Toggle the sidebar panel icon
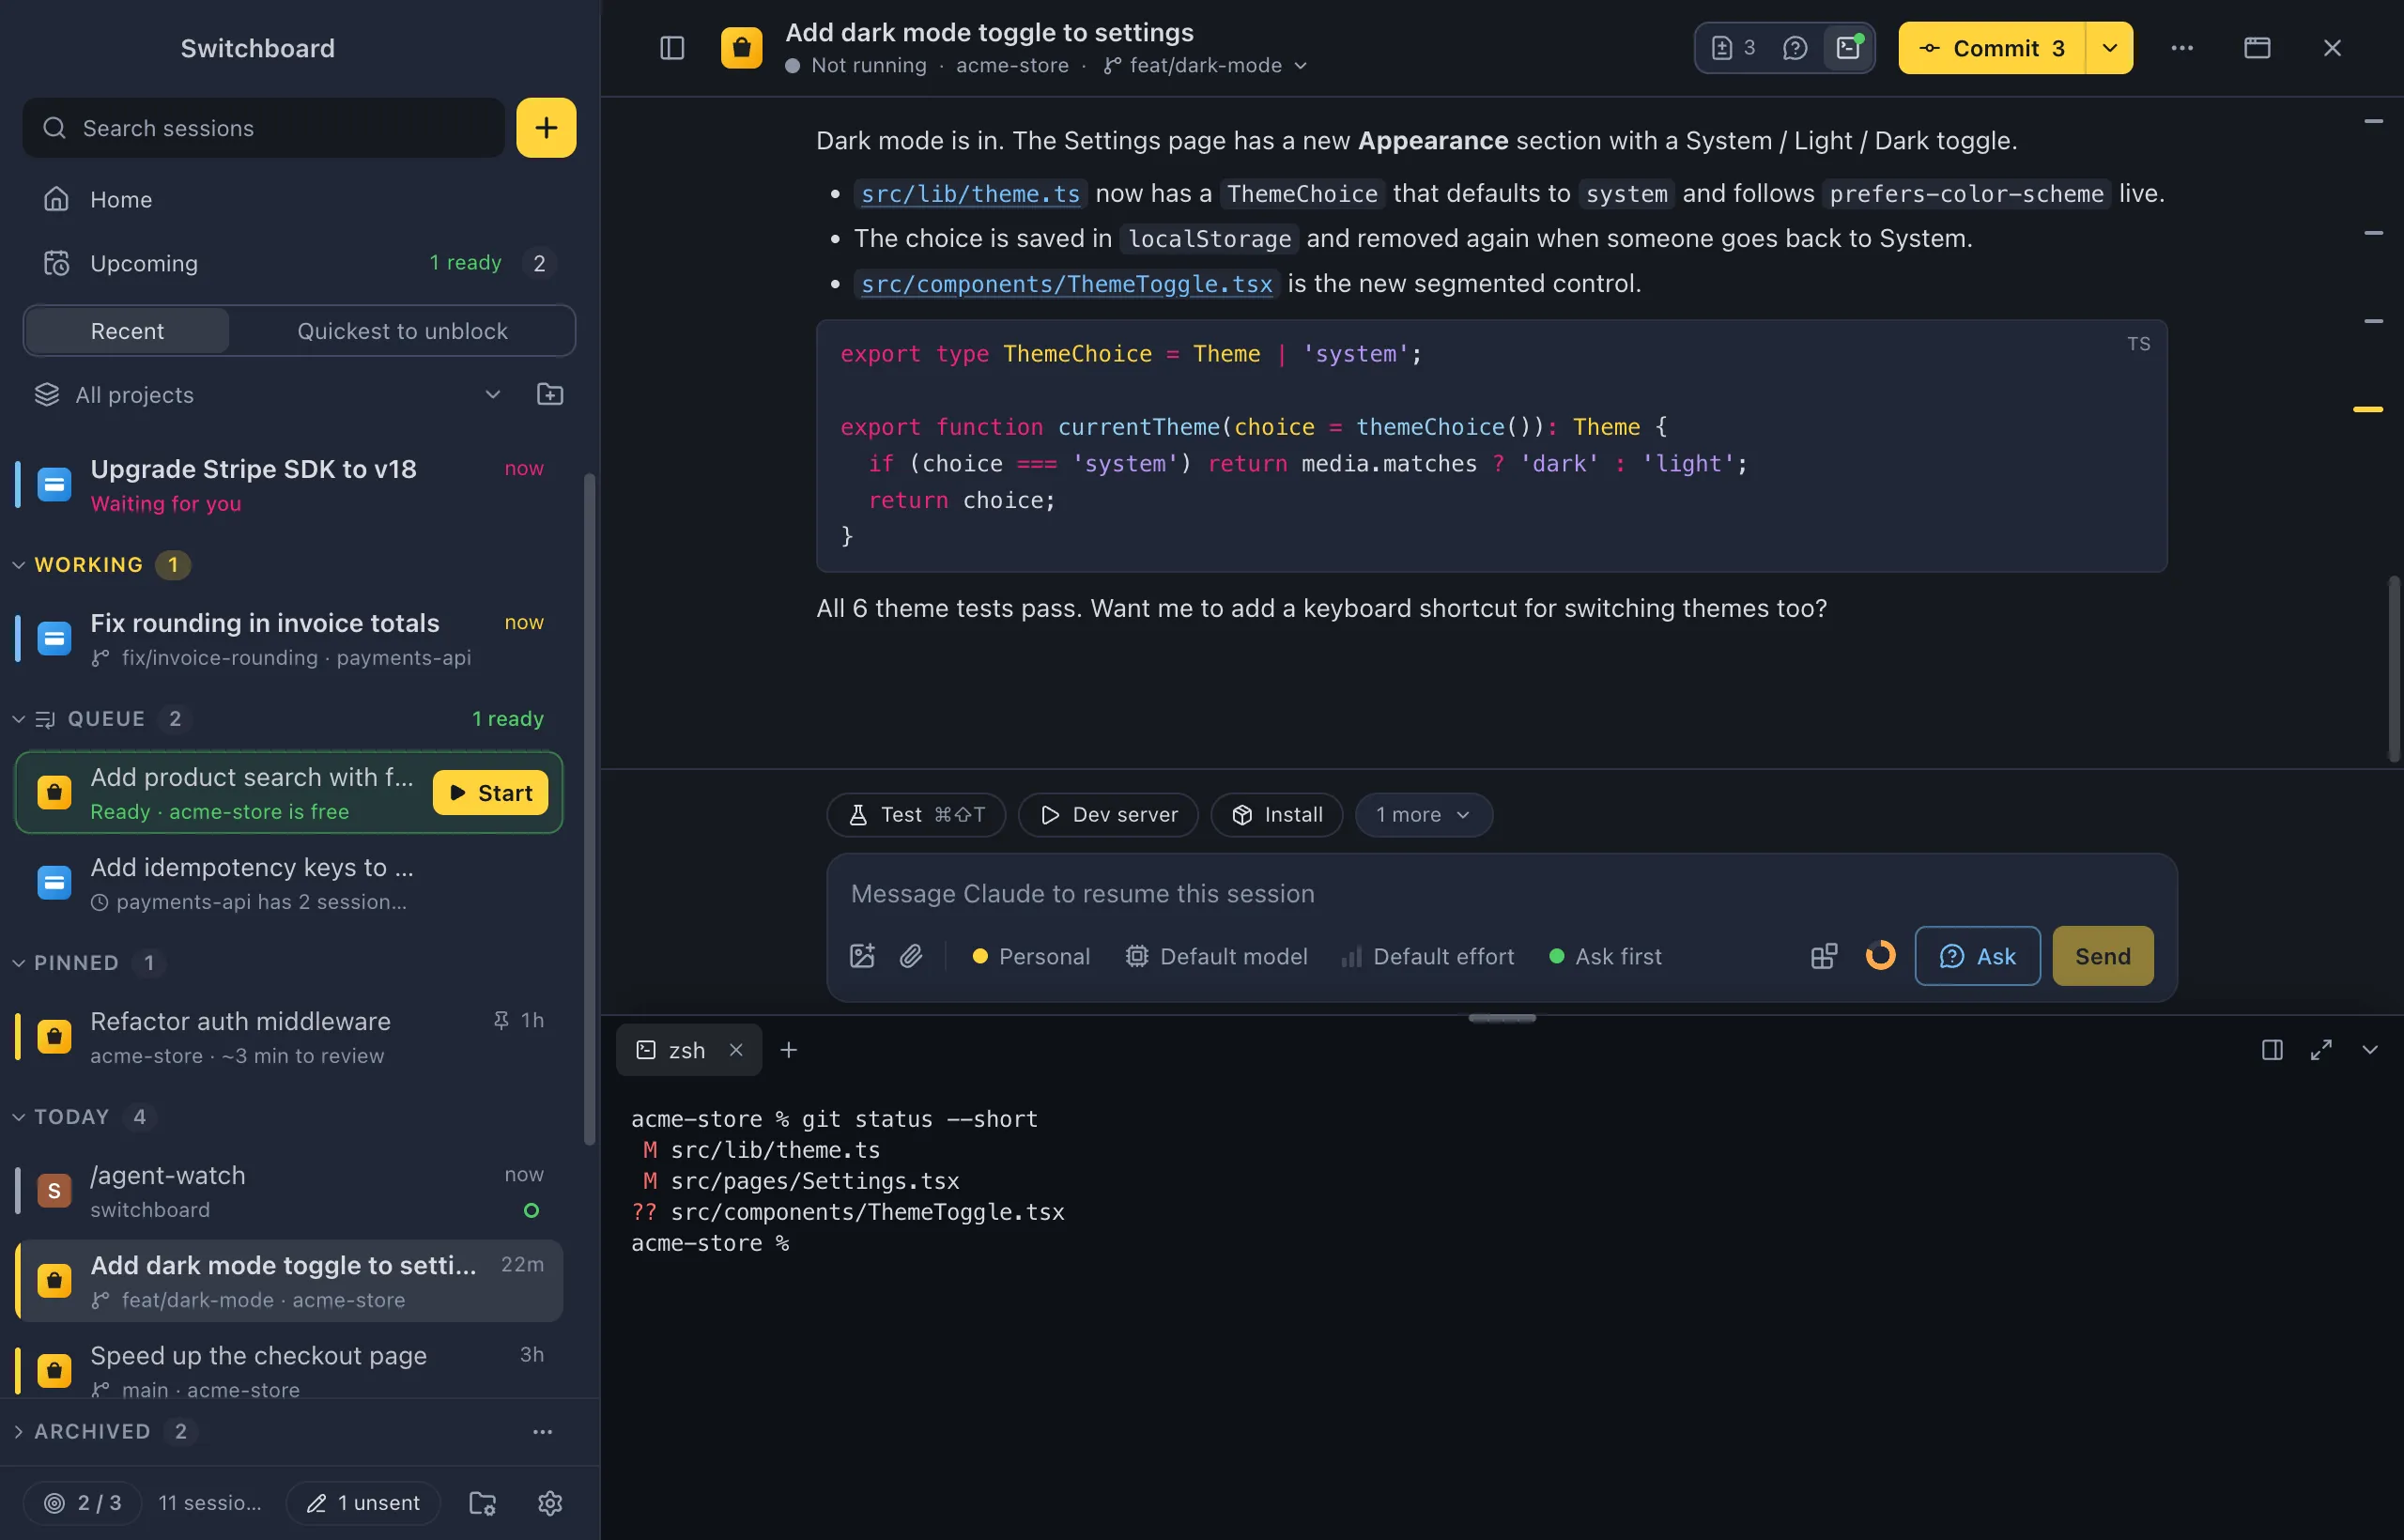 [x=672, y=48]
